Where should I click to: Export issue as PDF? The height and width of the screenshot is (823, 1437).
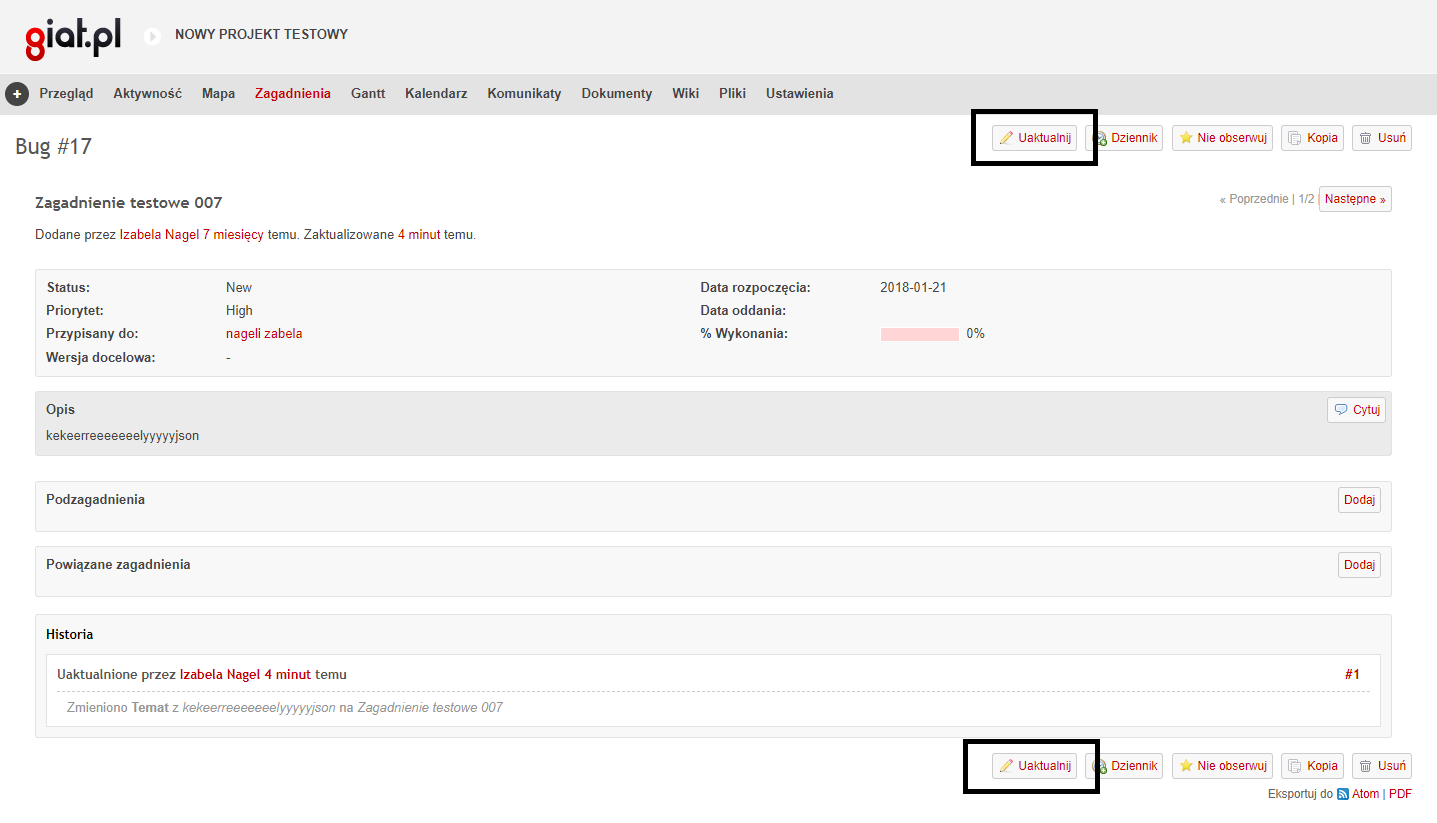1400,794
